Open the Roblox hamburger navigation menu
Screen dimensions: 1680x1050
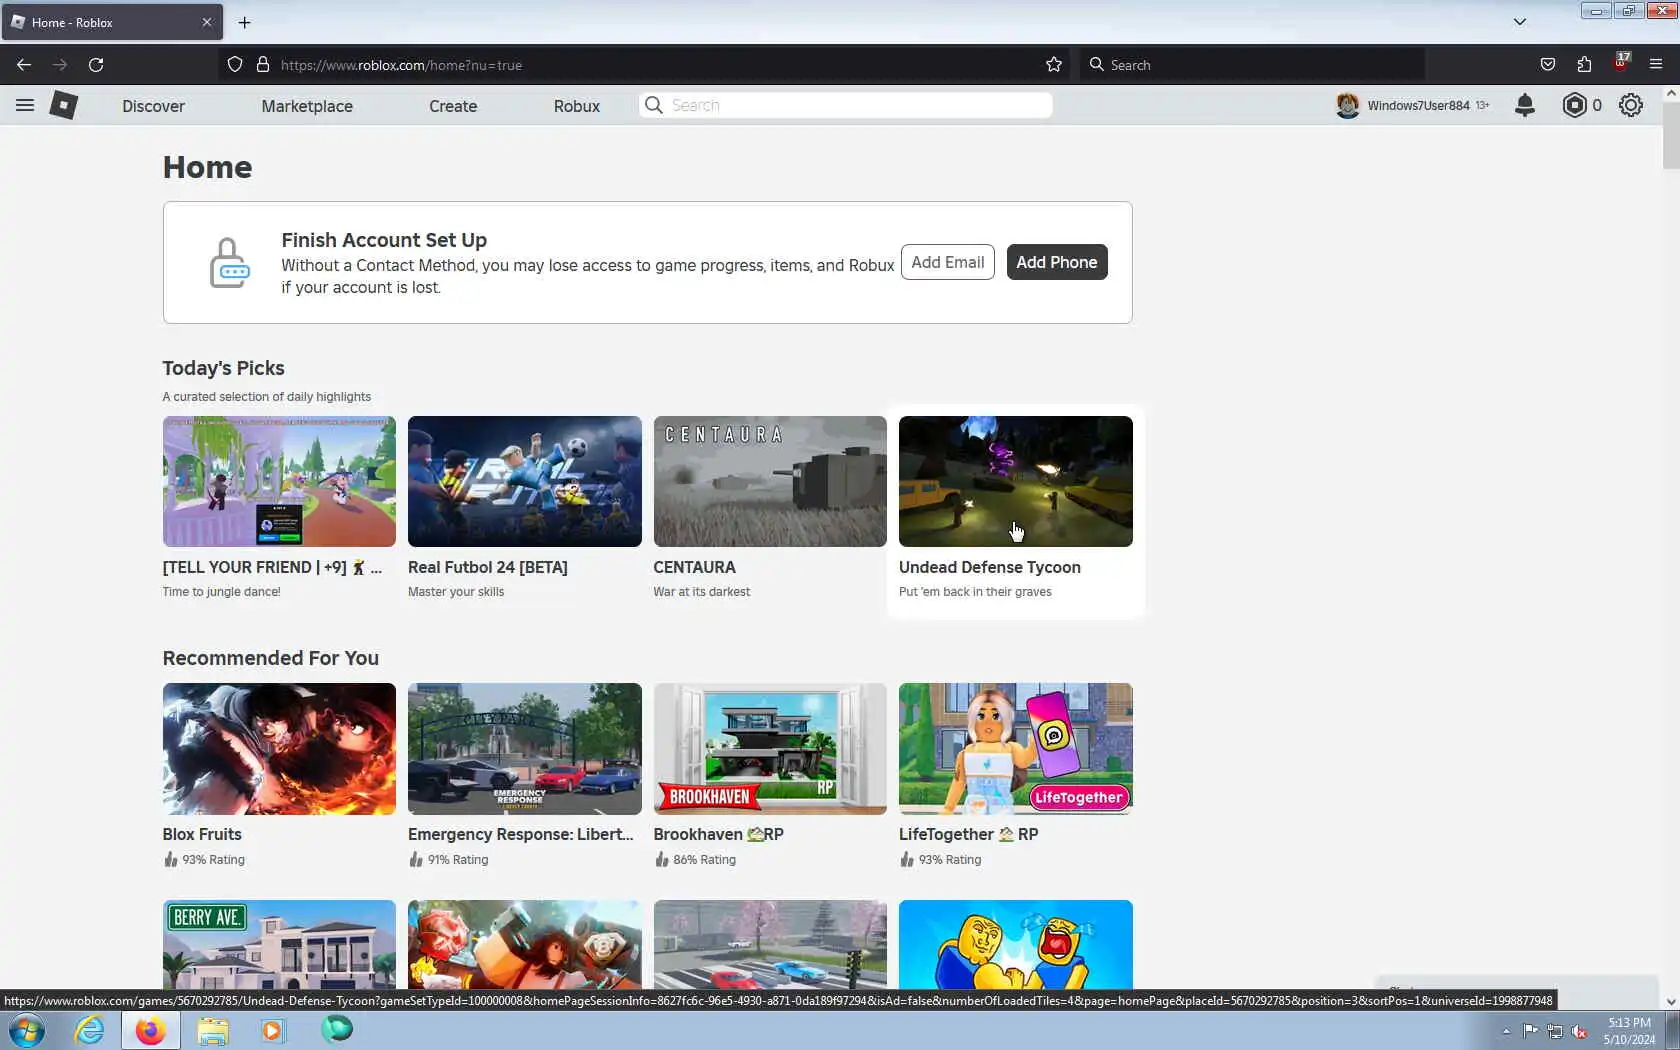tap(25, 105)
